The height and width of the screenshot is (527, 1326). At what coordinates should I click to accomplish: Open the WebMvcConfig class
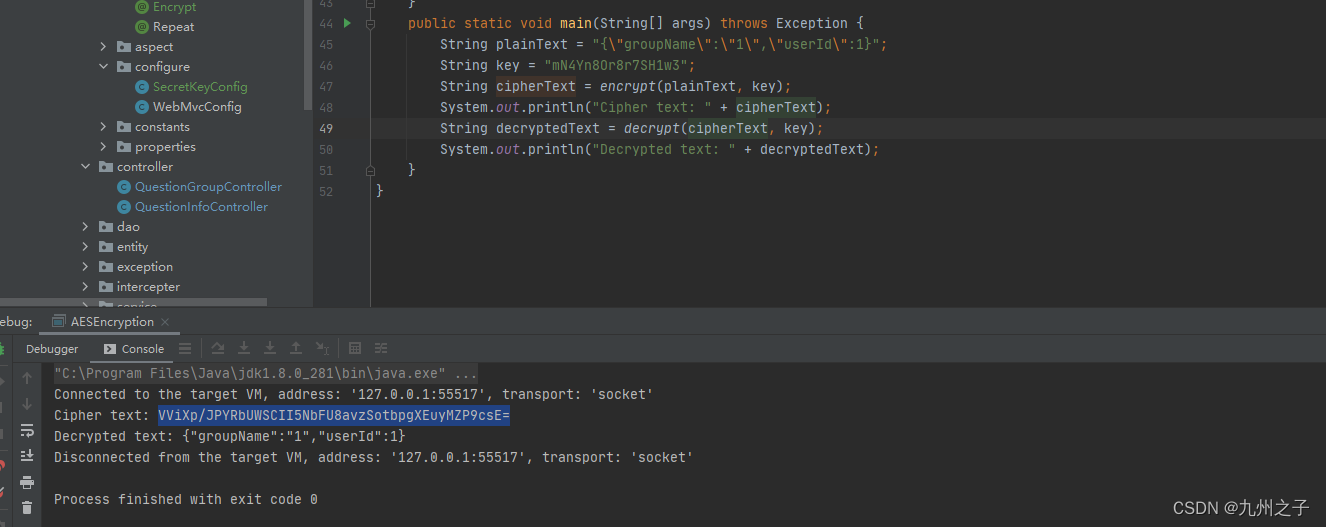pos(197,107)
